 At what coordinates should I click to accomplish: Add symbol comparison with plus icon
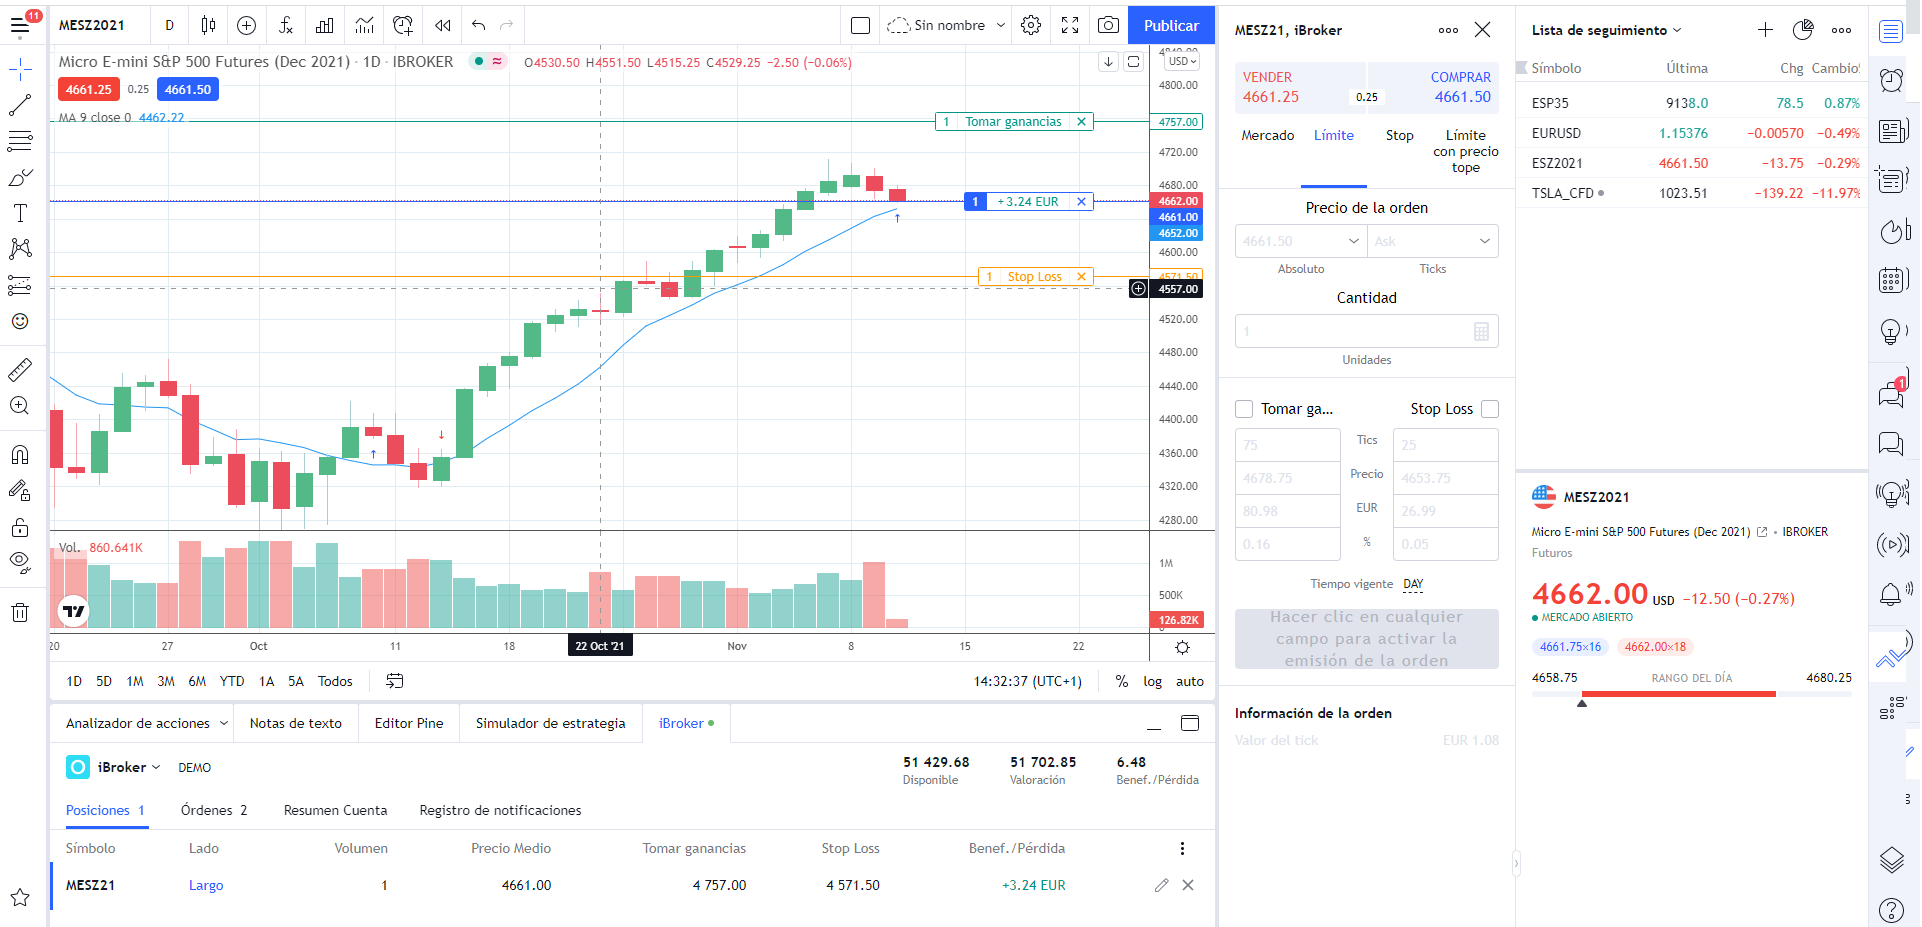(247, 25)
